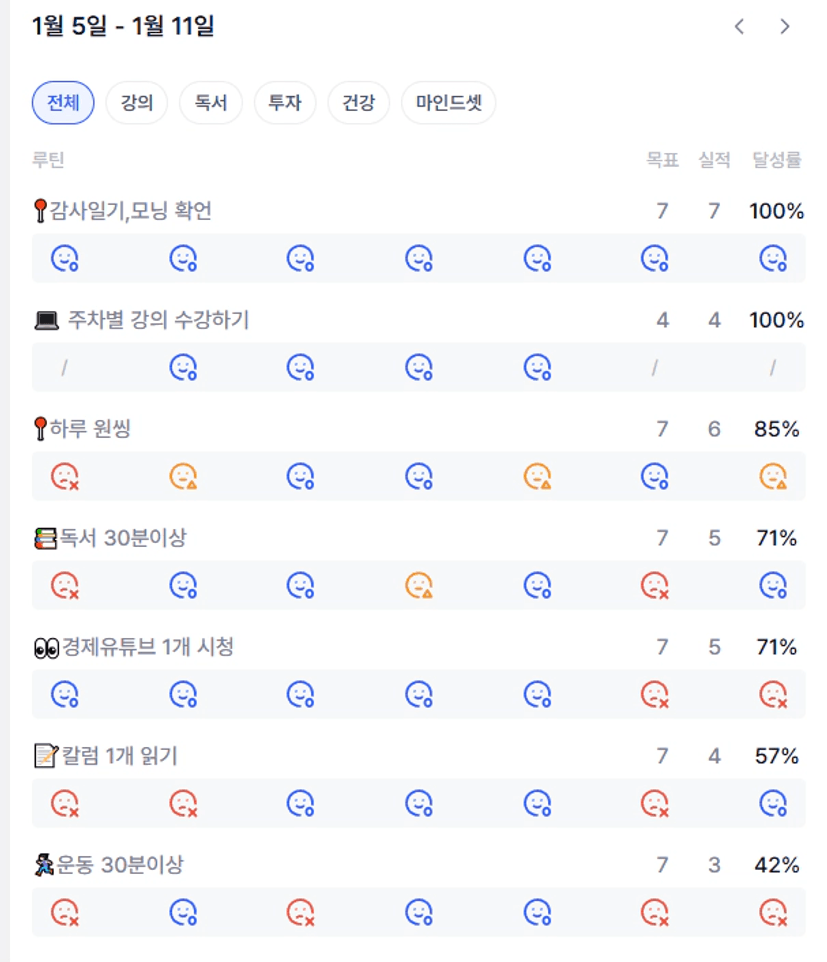Viewport: 827px width, 962px height.
Task: Toggle last day's red face in 운동 30분이상
Action: coord(773,912)
